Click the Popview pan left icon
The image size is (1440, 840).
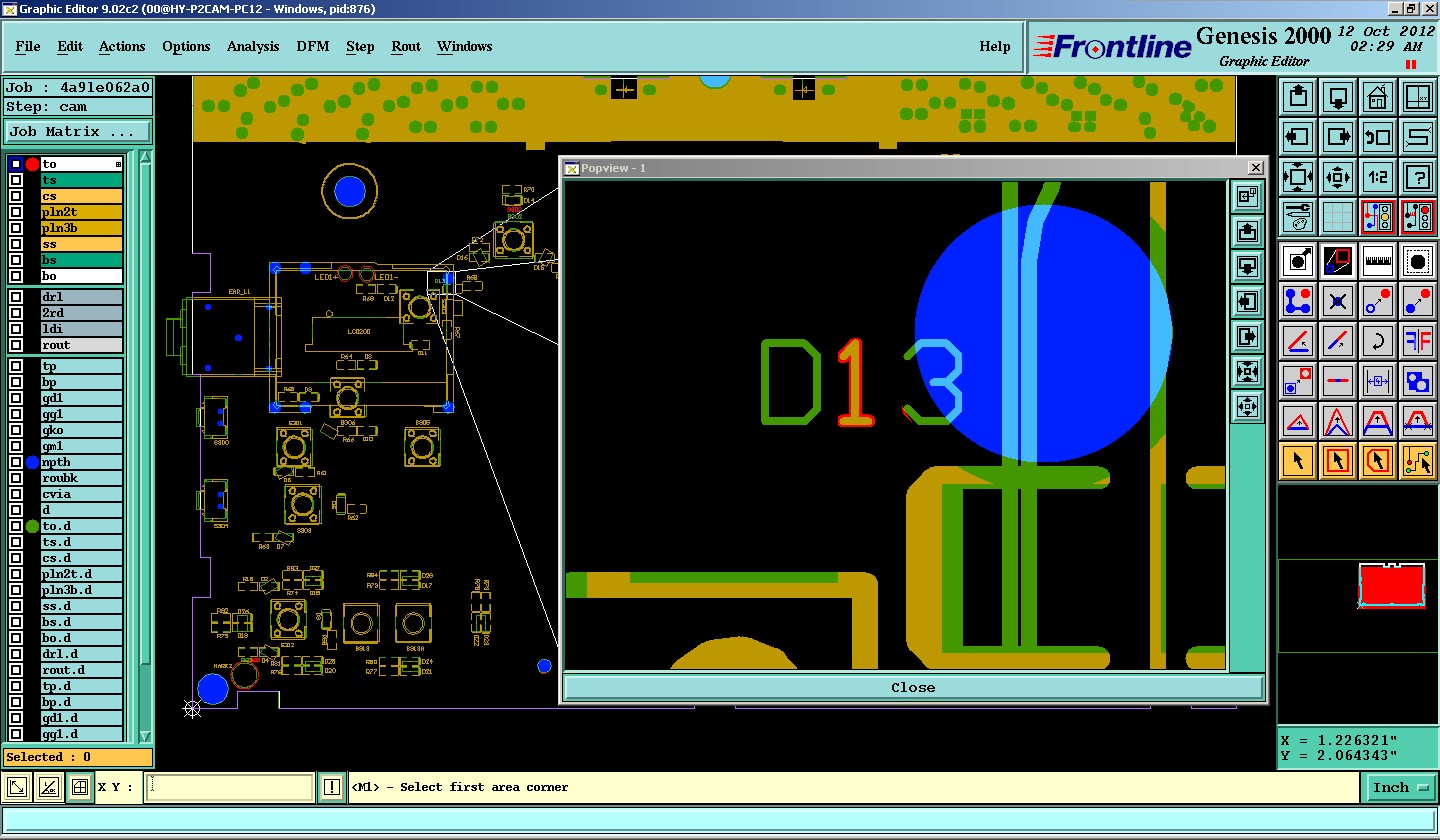coord(1247,301)
